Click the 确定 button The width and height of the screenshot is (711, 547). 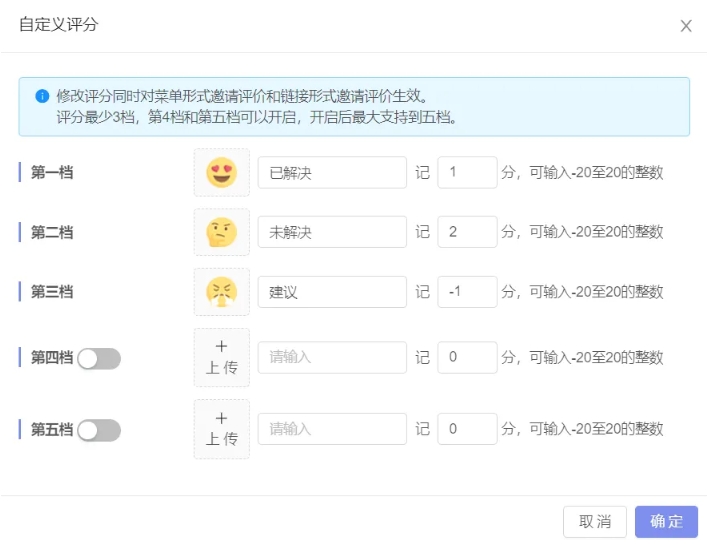pos(666,522)
